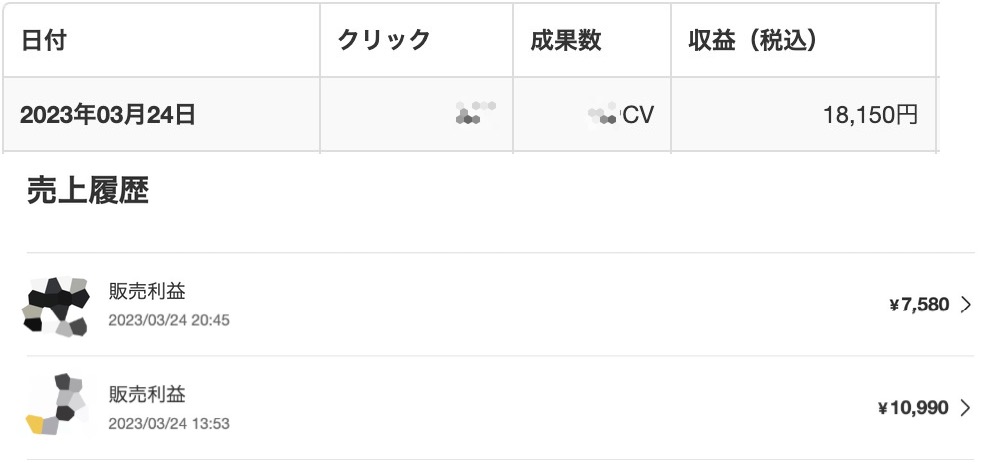The image size is (984, 464).
Task: Click the blurred thumbnail of the 20:45 sale
Action: point(56,306)
